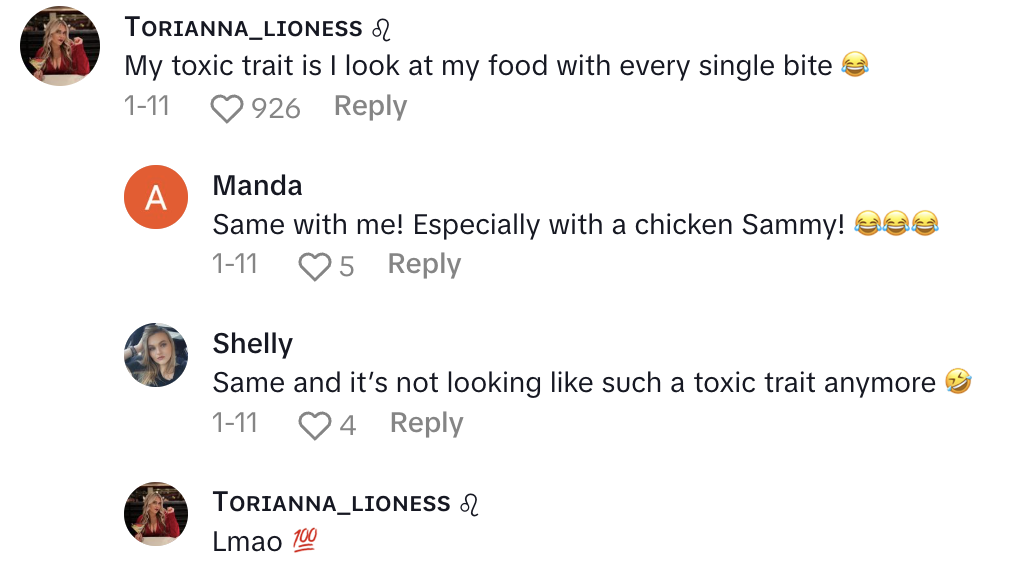1022x566 pixels.
Task: Like Shelly's reply comment
Action: coord(315,426)
